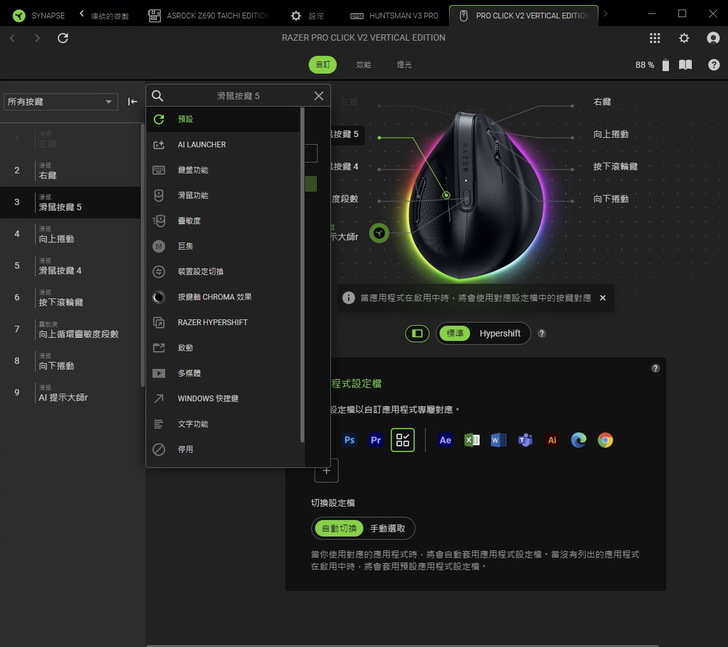Switch to Hypershift mode
Screen dimensions: 728x647
(499, 333)
